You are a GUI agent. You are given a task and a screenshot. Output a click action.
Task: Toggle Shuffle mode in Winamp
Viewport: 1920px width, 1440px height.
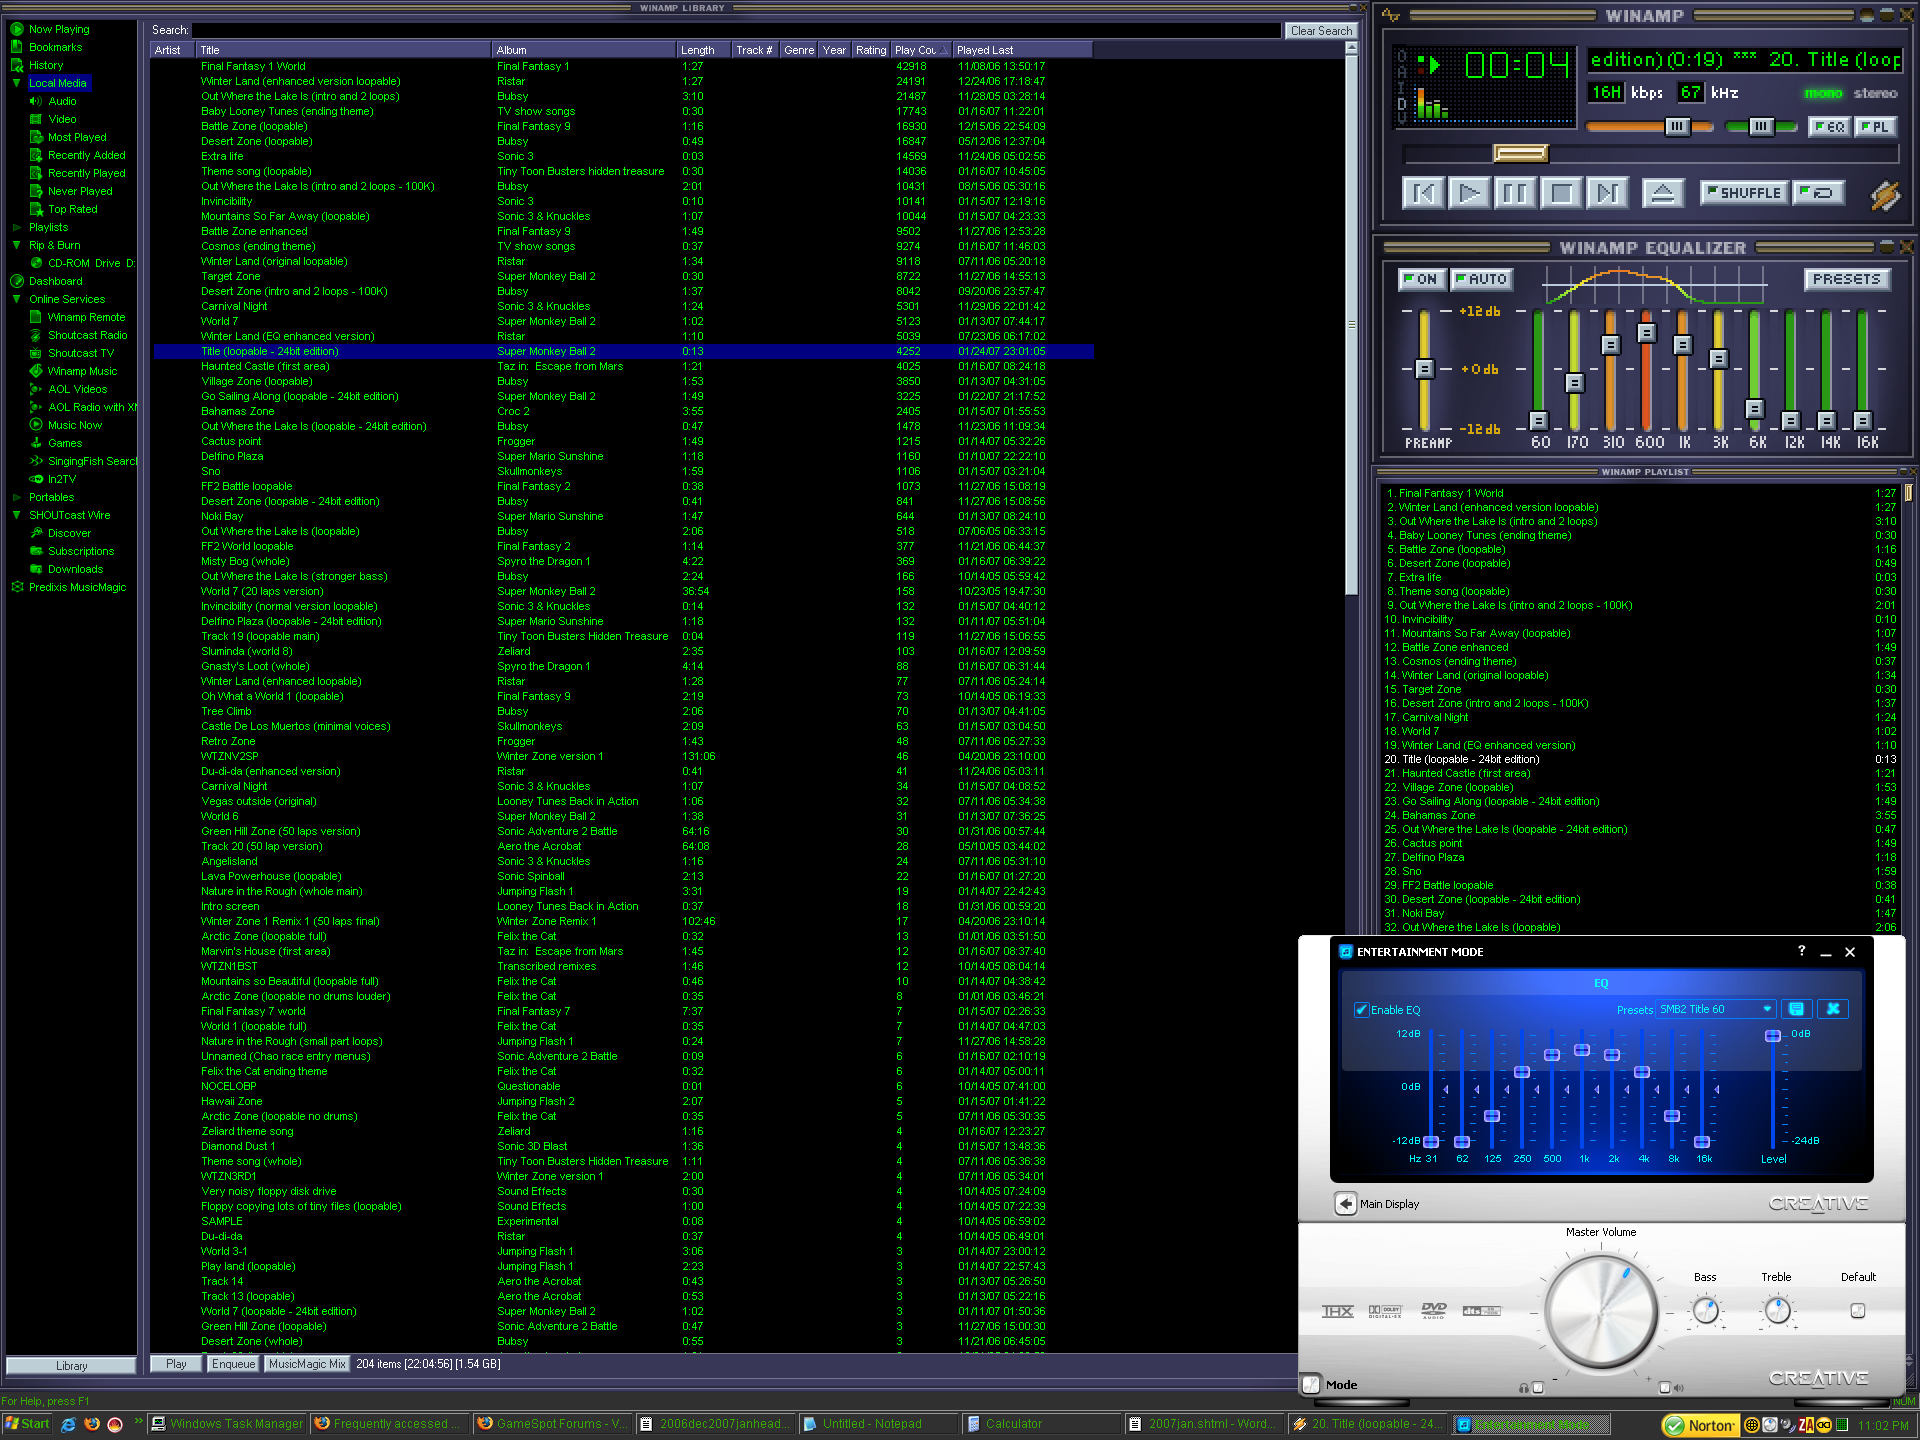coord(1743,193)
